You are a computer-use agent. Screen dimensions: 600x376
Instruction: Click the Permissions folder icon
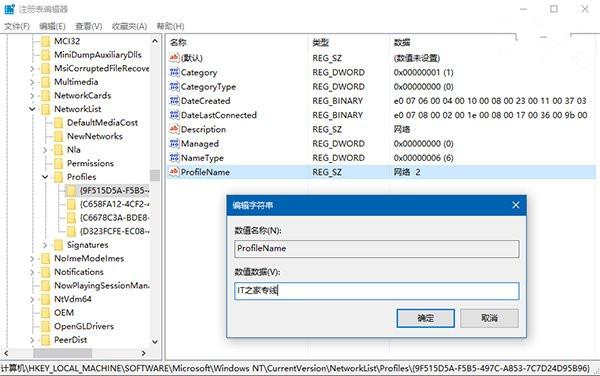(59, 164)
